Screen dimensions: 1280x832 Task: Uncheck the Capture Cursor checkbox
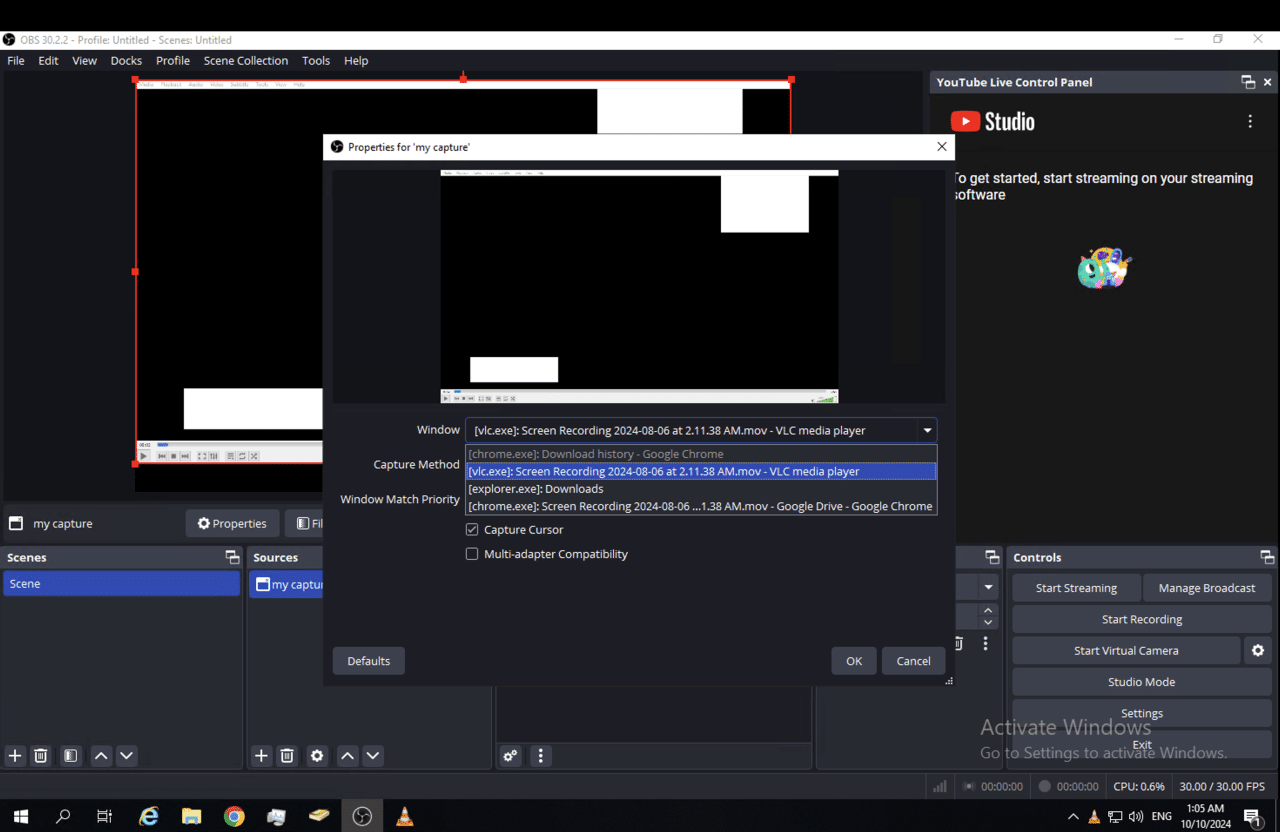coord(471,529)
